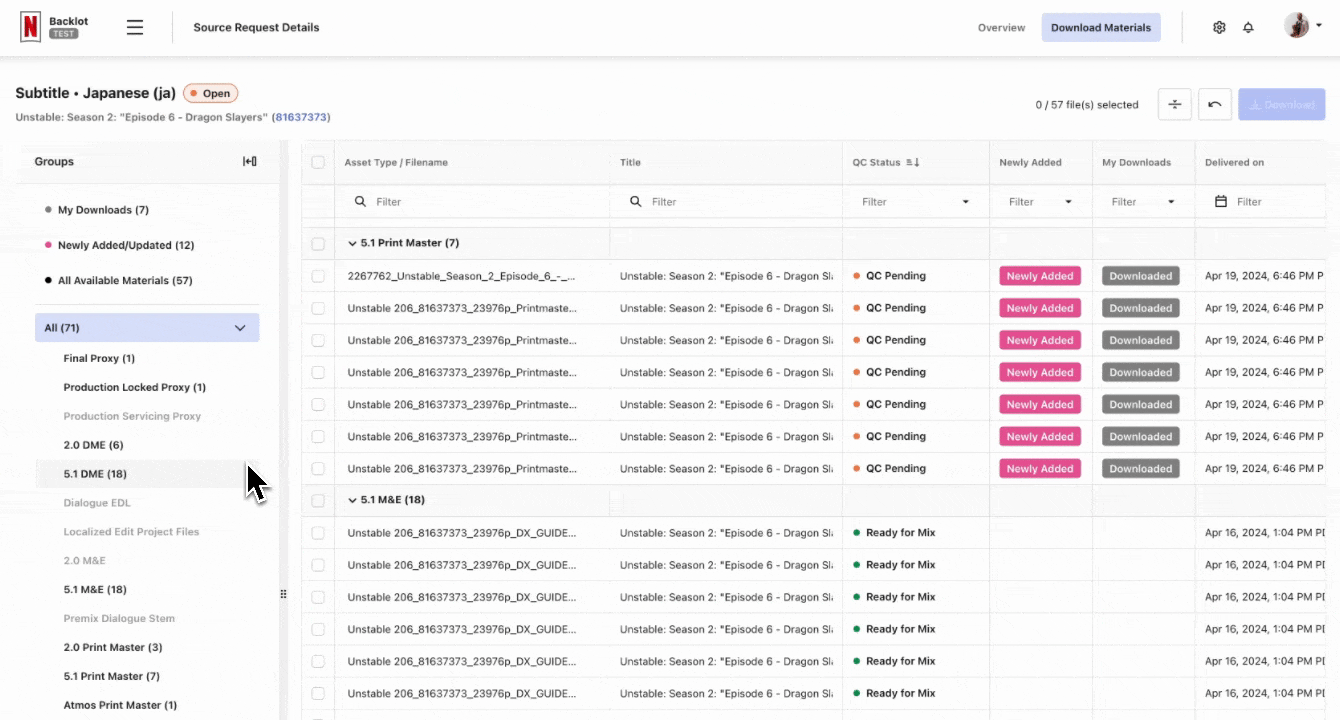Check the 2267762_Unstable_Season_2 file checkbox
The image size is (1340, 720).
coord(318,276)
